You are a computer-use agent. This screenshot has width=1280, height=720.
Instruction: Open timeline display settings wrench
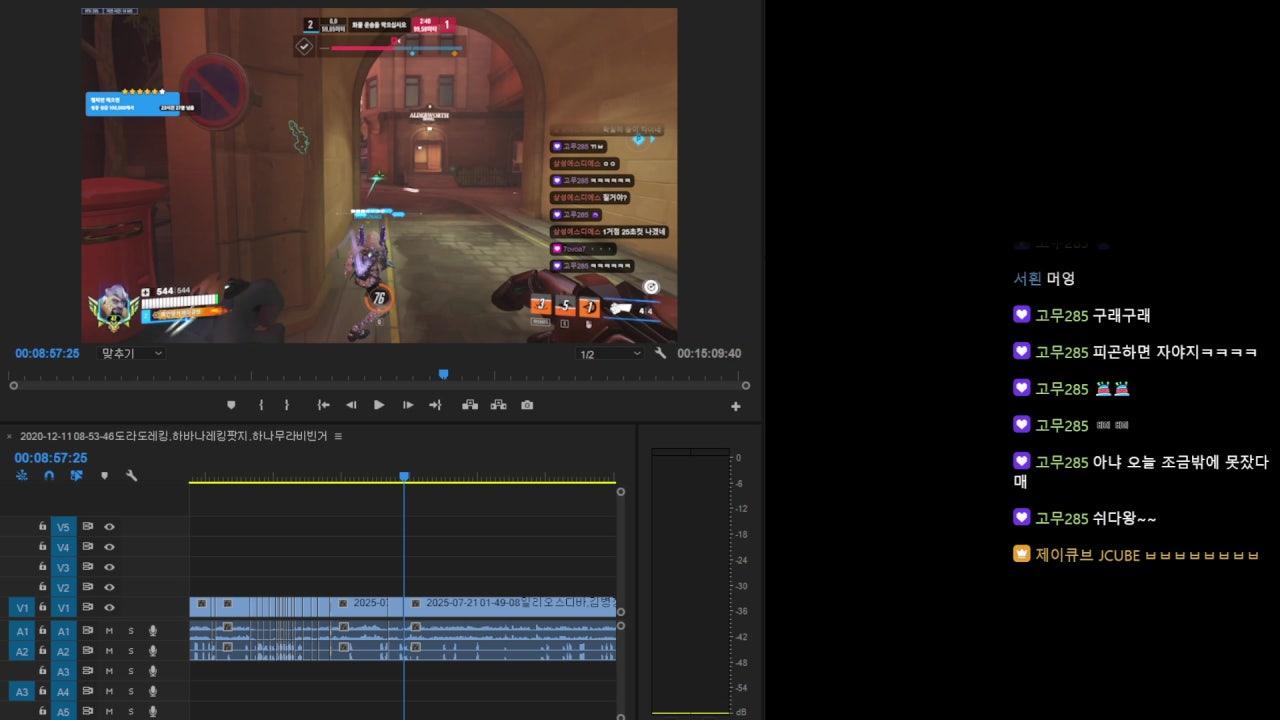131,476
